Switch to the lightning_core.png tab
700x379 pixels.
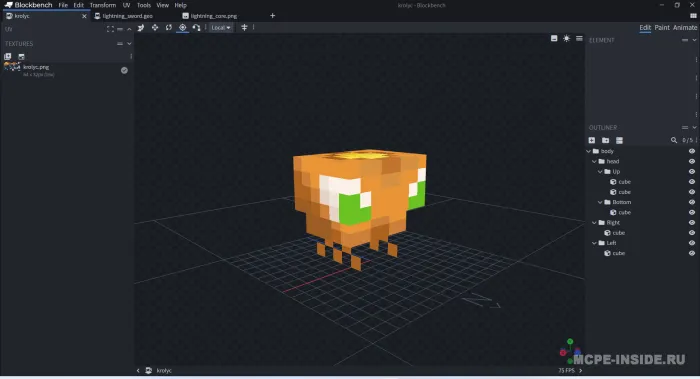click(x=214, y=16)
